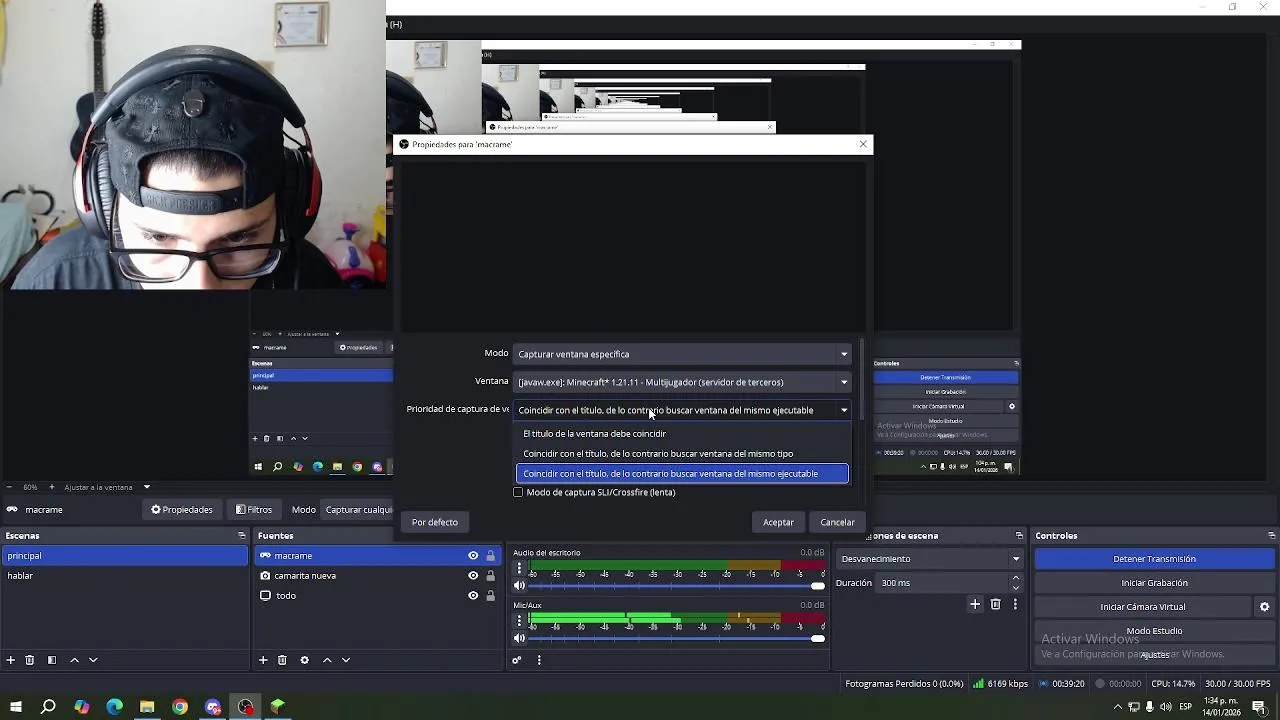Hide the macrame source with its eye icon
Viewport: 1280px width, 720px height.
click(473, 556)
